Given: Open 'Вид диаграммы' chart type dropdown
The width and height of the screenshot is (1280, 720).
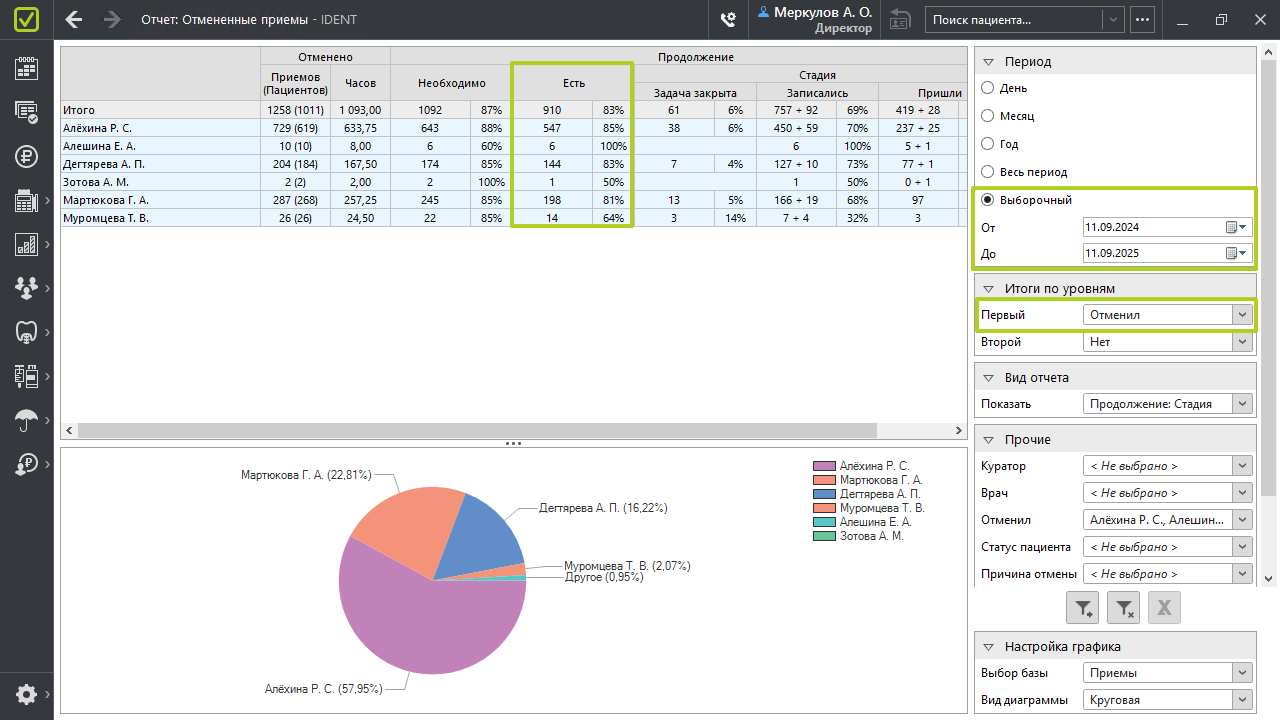Looking at the screenshot, I should (1242, 700).
